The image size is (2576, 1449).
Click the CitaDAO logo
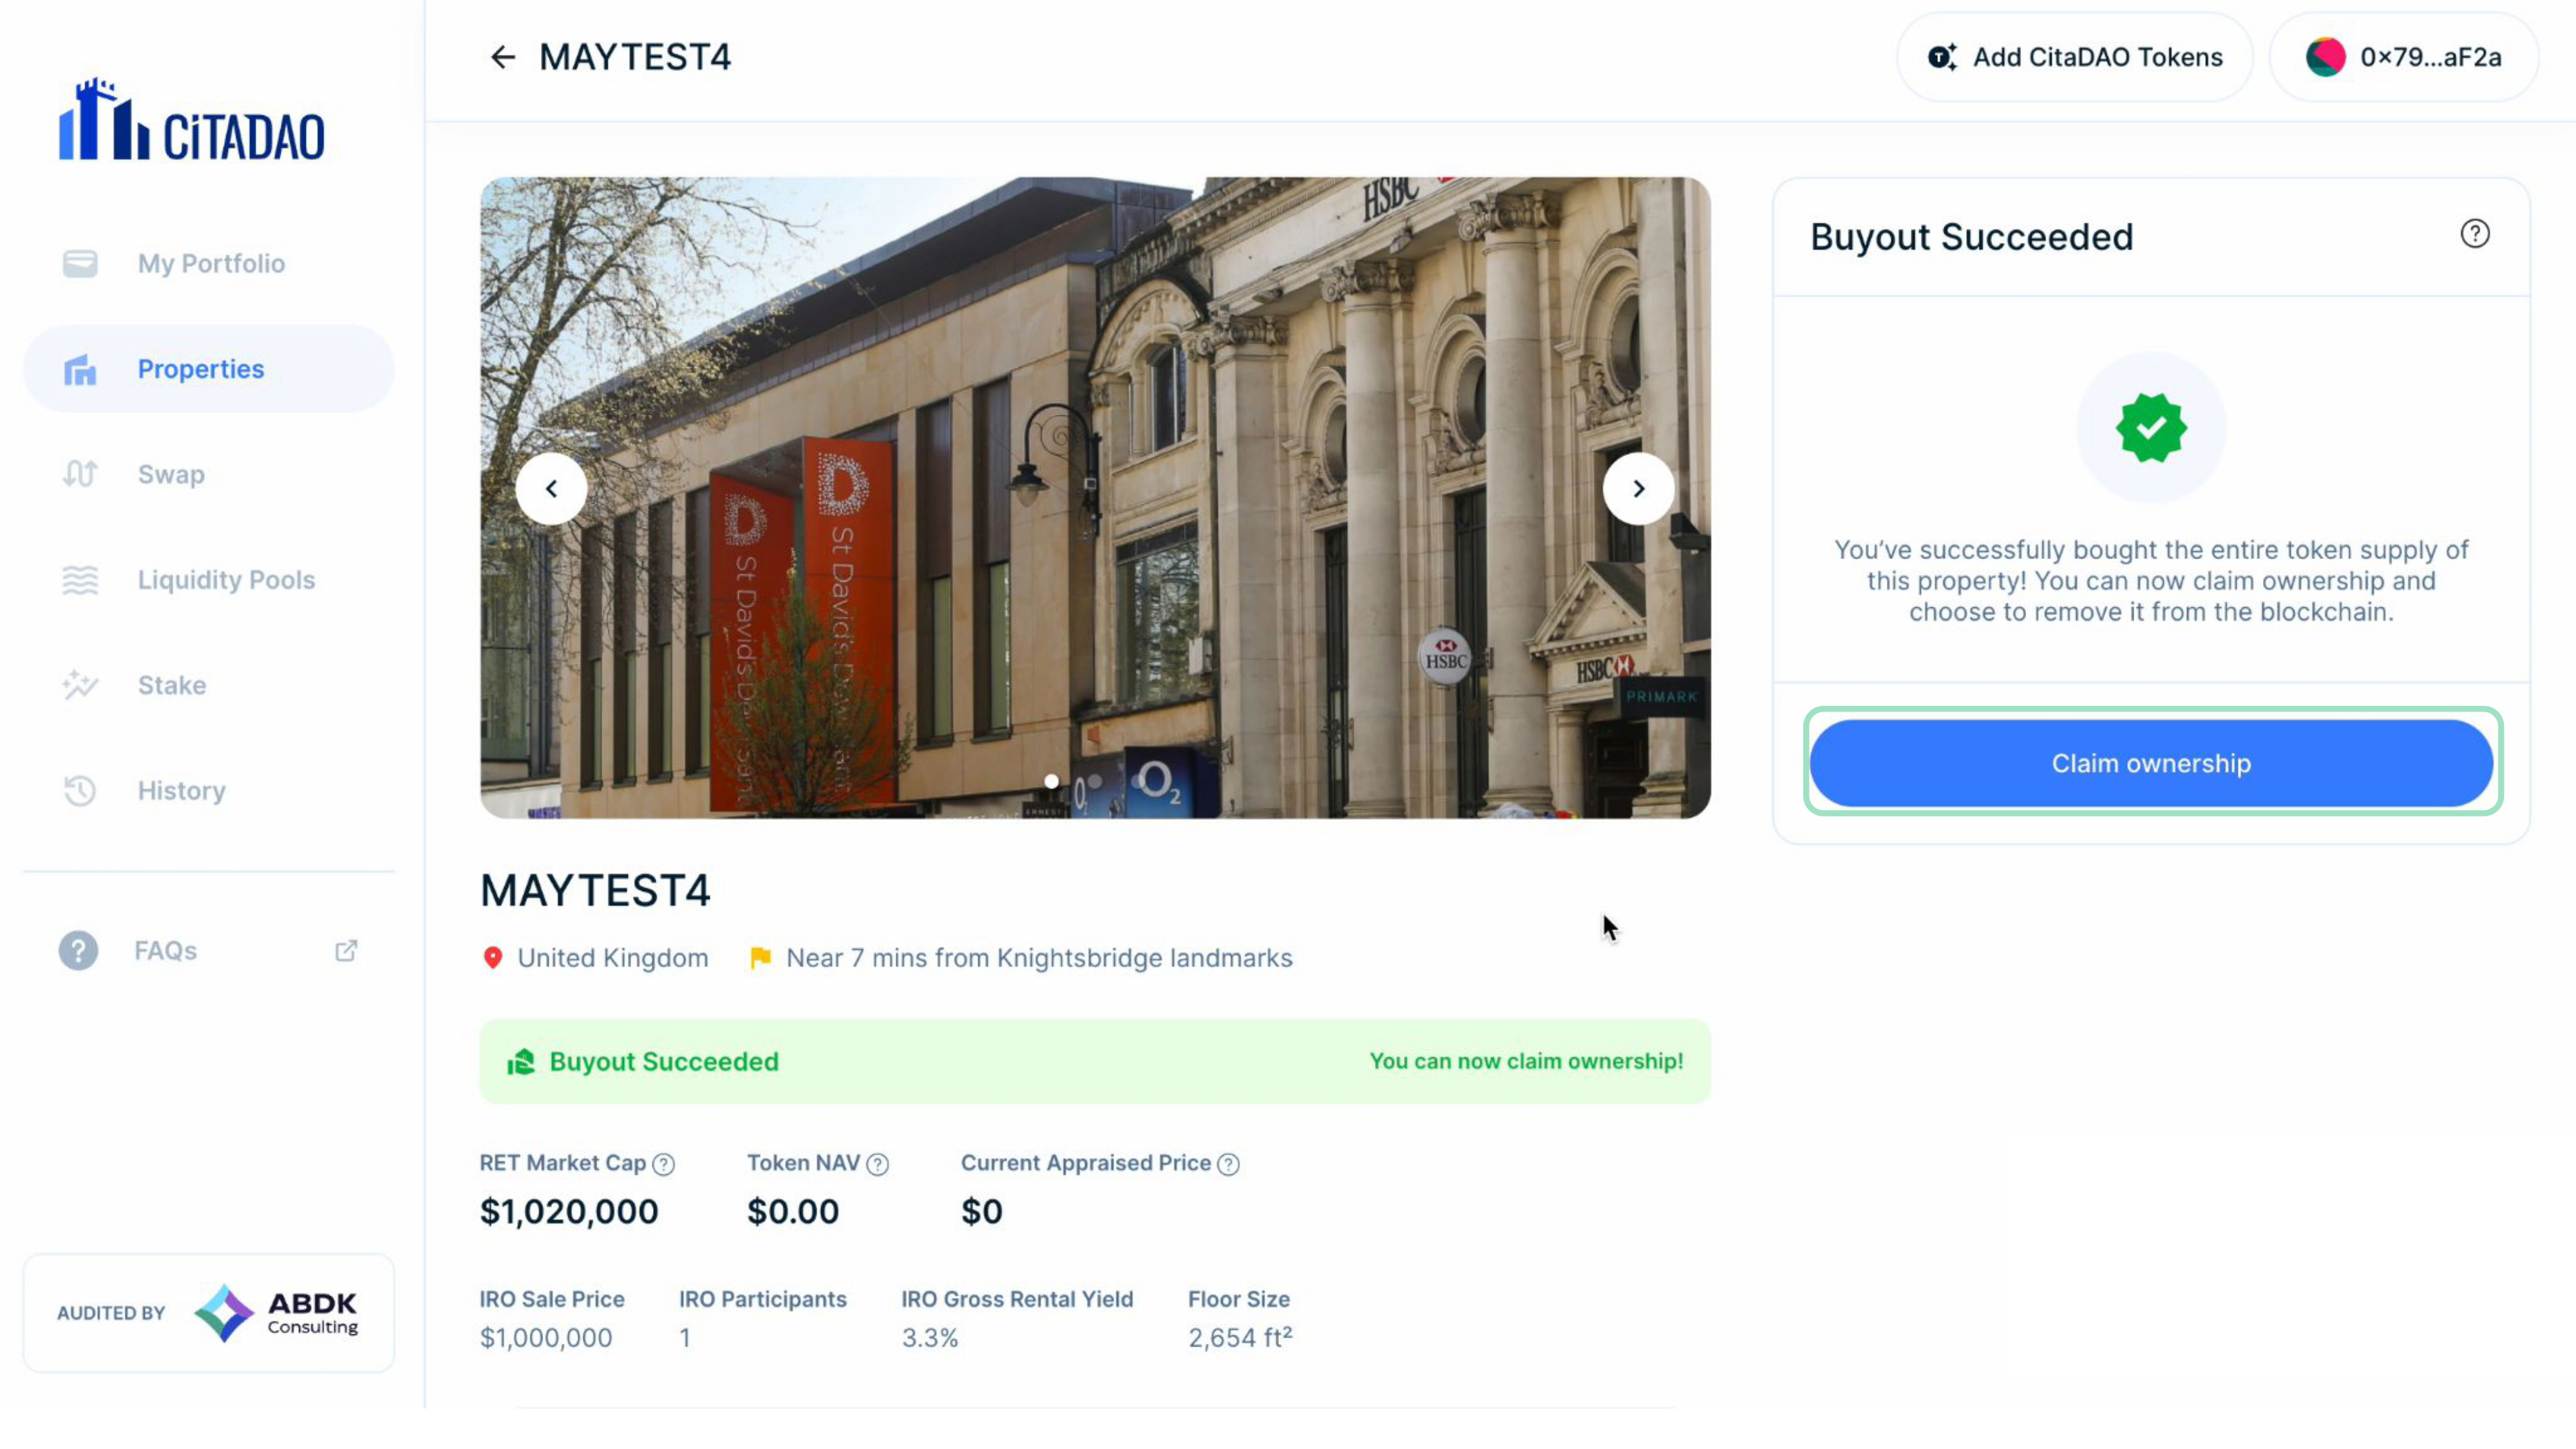pyautogui.click(x=192, y=121)
